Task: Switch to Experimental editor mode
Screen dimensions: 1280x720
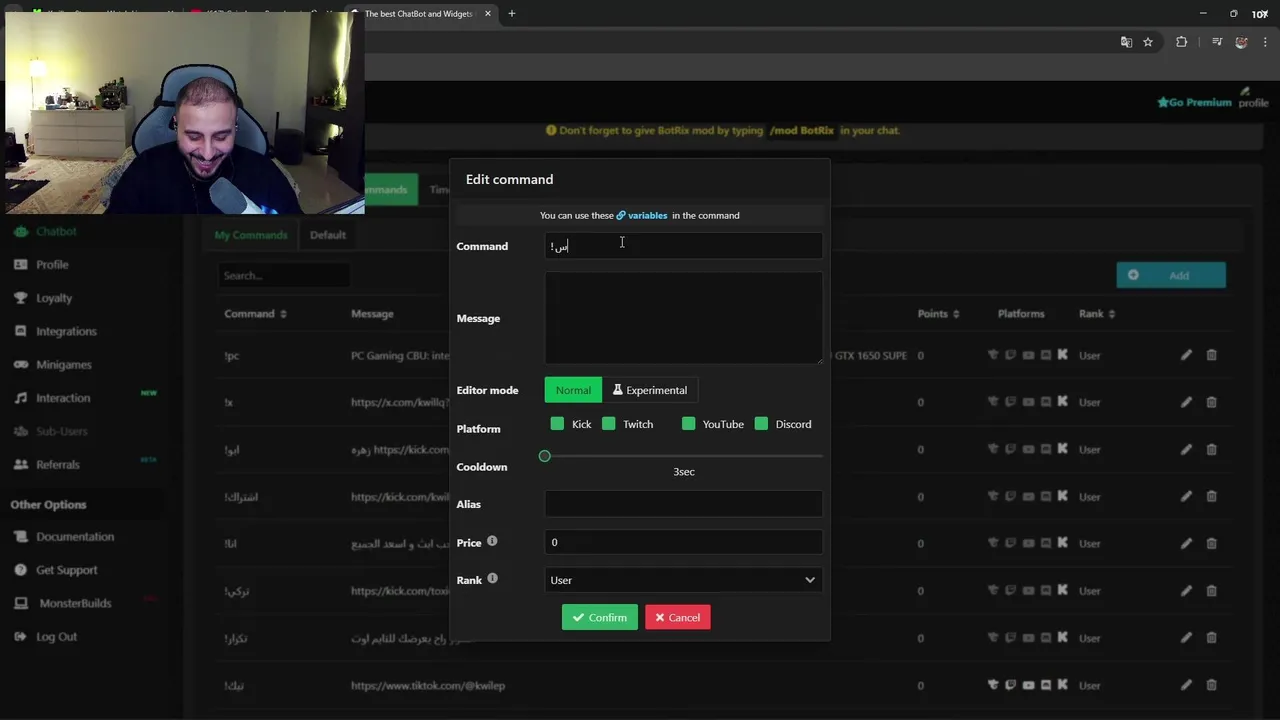Action: point(650,390)
